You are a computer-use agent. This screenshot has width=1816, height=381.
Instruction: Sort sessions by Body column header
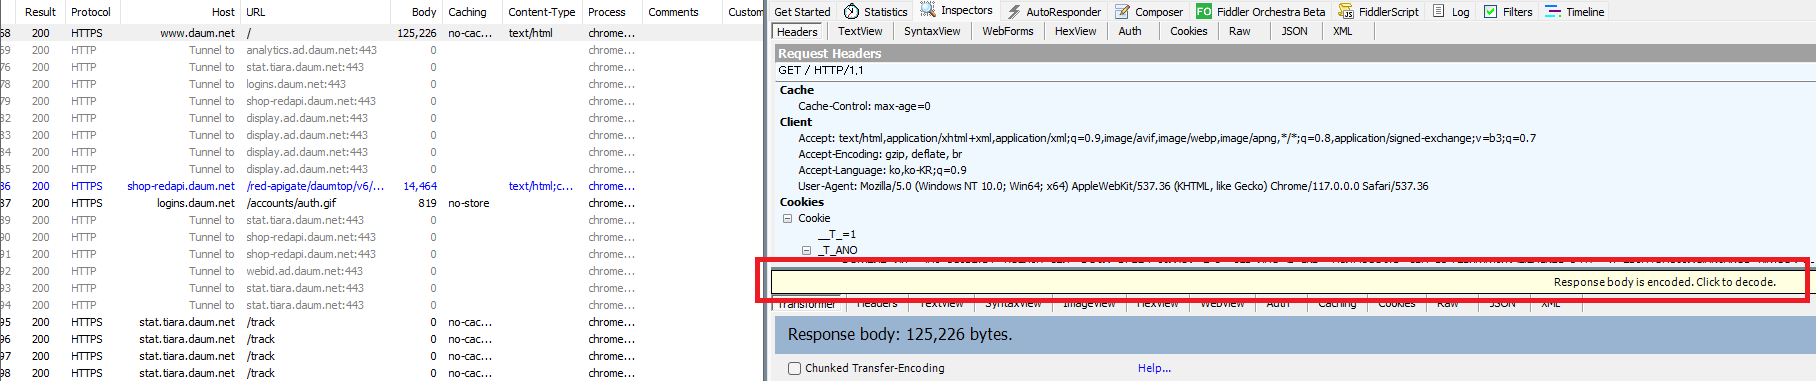[x=424, y=12]
